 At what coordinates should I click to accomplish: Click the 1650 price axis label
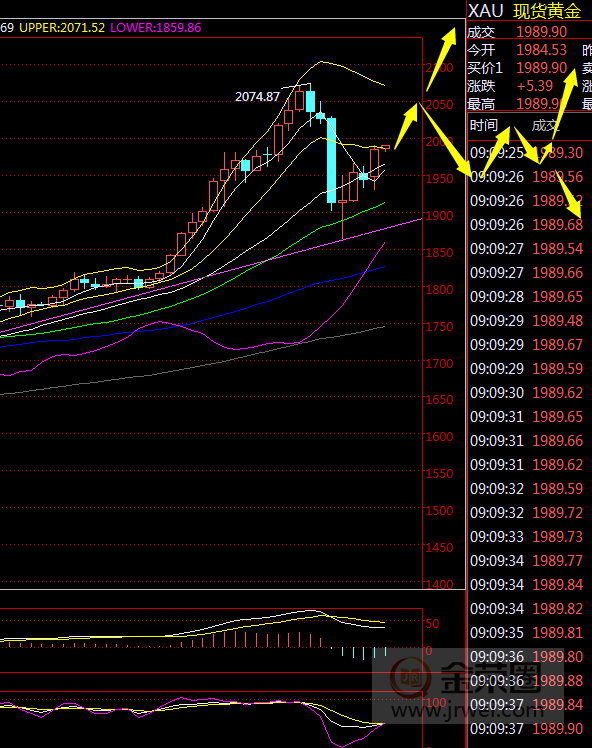[x=439, y=400]
